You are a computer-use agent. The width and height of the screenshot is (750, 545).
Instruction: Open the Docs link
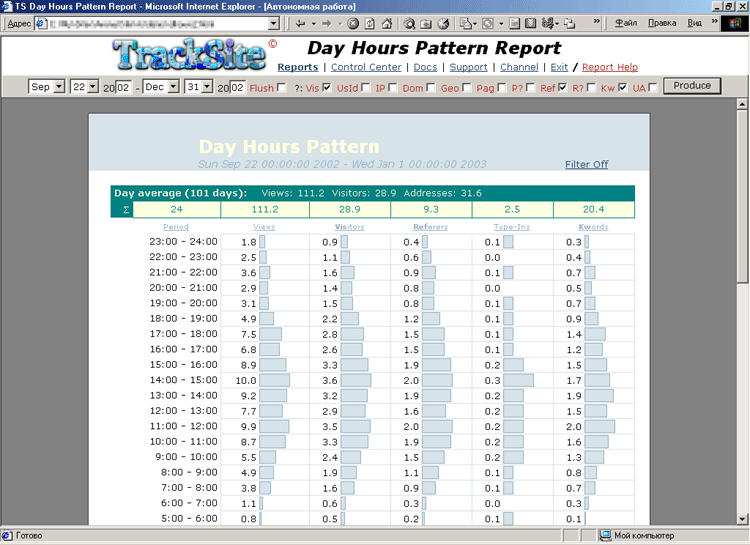point(425,67)
